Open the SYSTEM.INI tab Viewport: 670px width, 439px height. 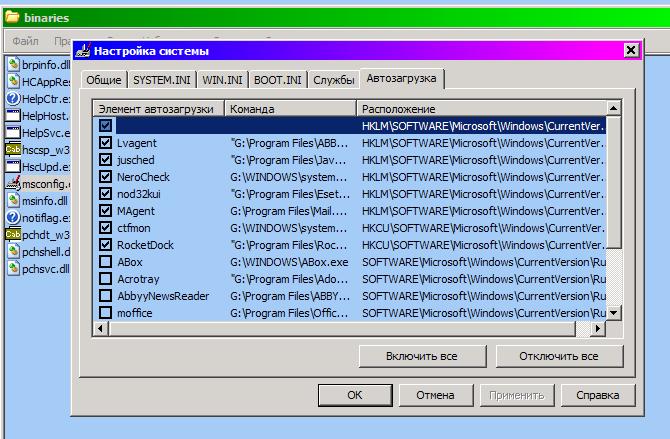click(162, 80)
